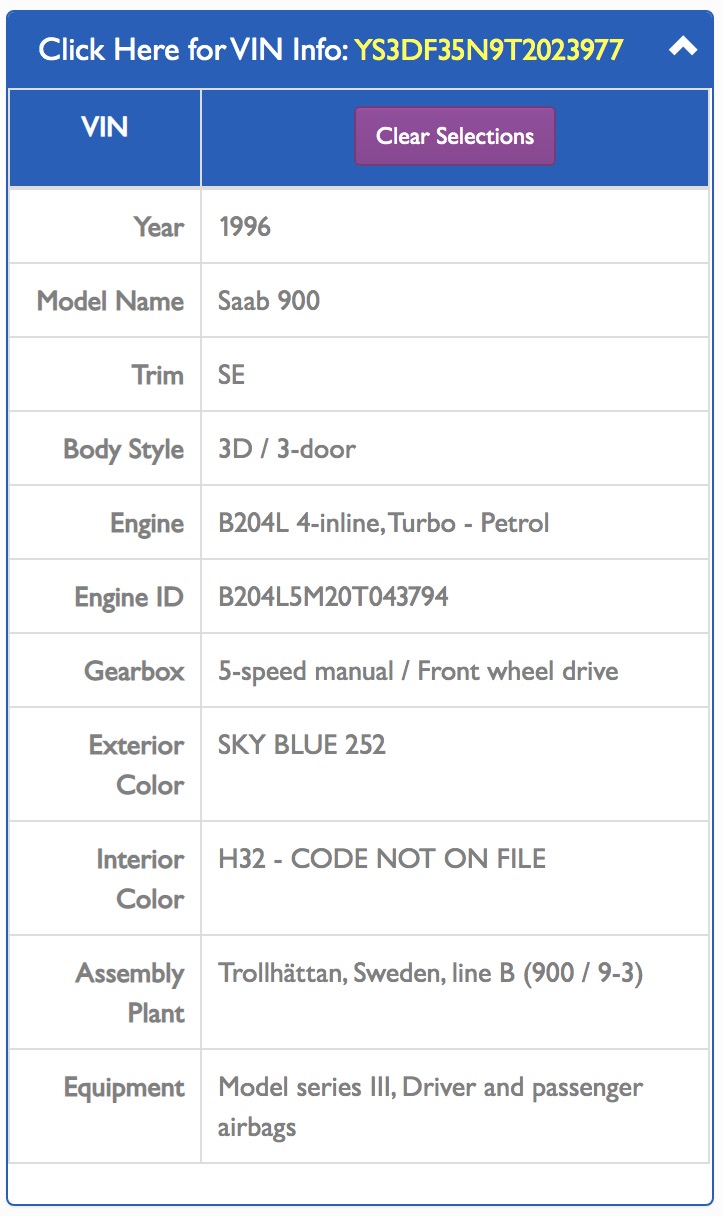The image size is (722, 1216).
Task: Click the Year row label
Action: tap(159, 227)
